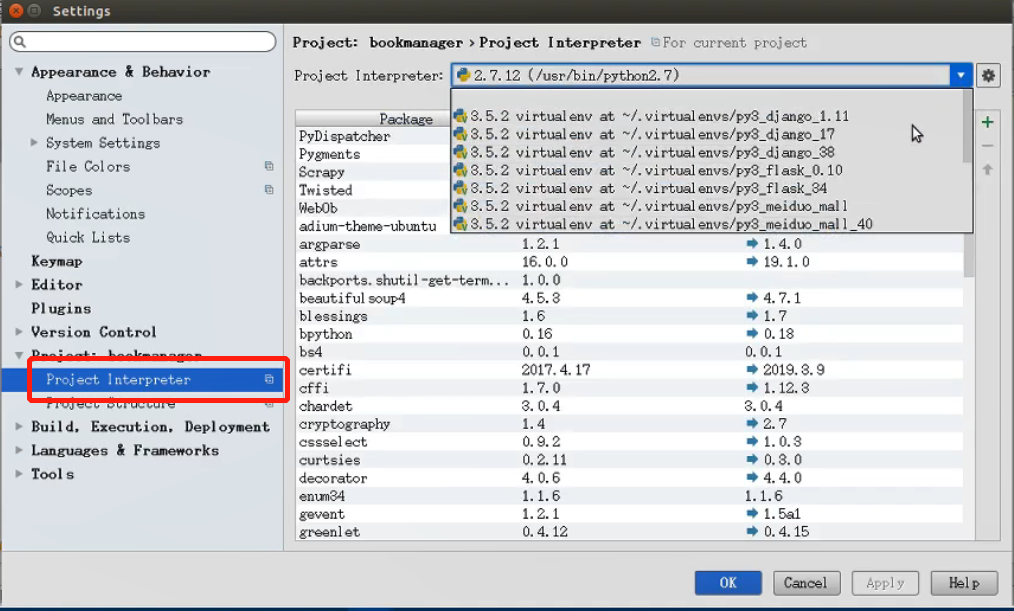The width and height of the screenshot is (1014, 611).
Task: Click the interpreter dropdown list scrollbar
Action: click(x=967, y=125)
